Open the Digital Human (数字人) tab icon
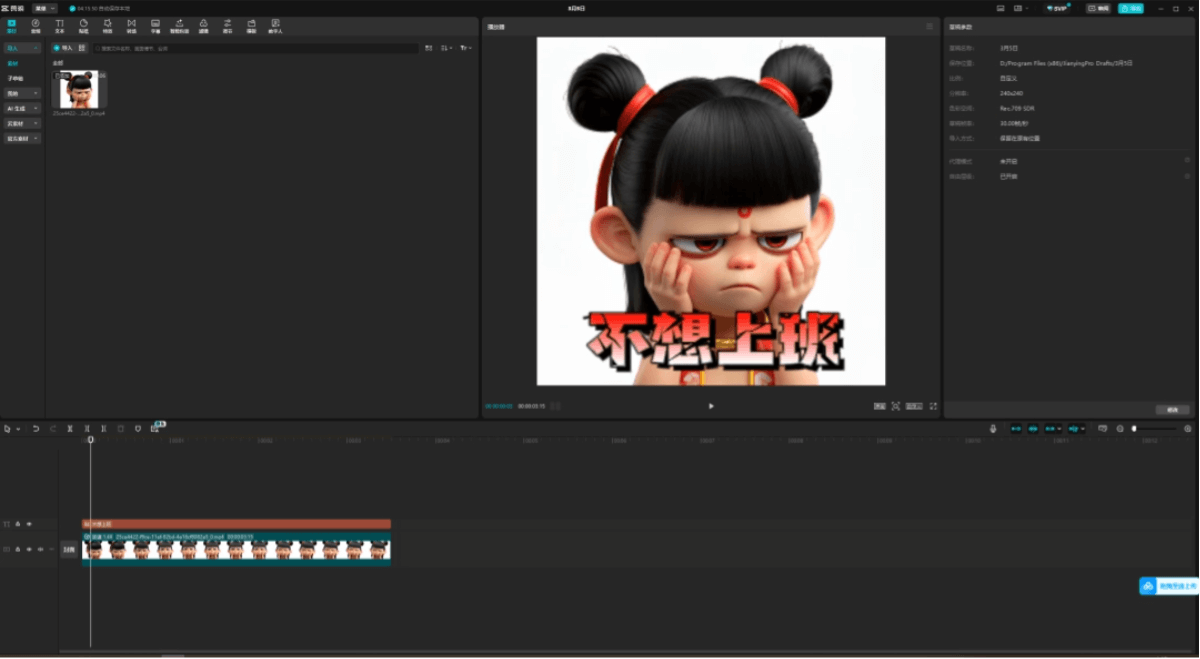The image size is (1200, 659). [x=275, y=25]
